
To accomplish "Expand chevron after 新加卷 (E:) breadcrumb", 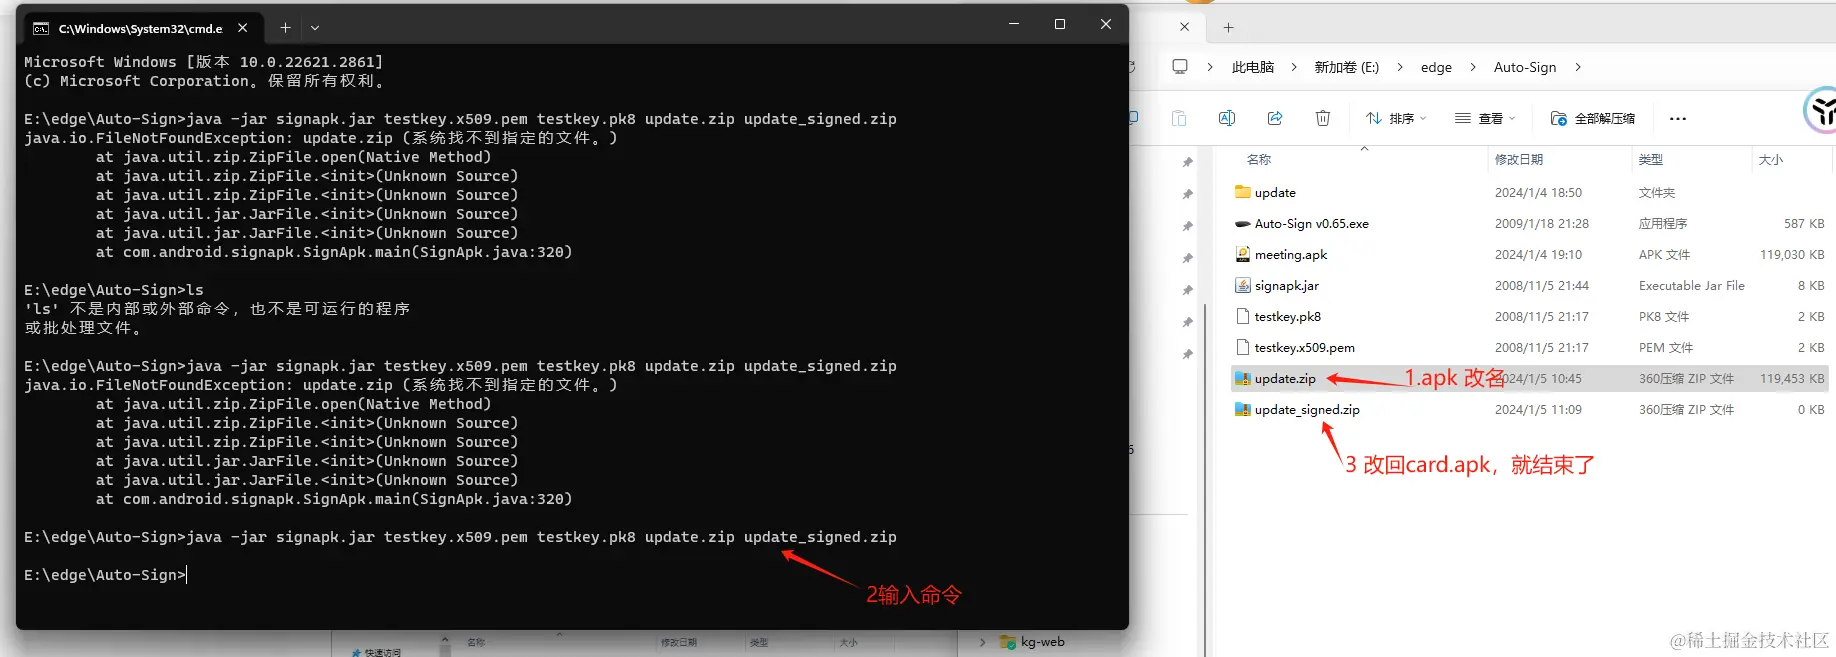I will point(1399,67).
